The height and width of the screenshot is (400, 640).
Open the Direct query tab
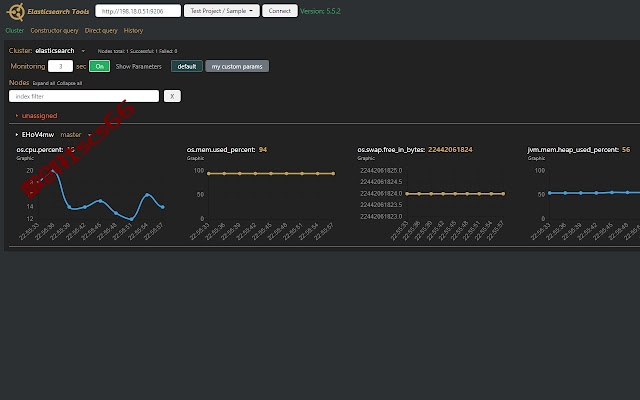pyautogui.click(x=101, y=31)
